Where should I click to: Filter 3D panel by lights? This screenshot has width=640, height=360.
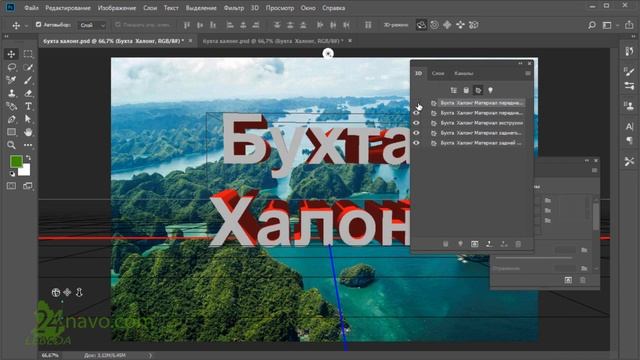click(x=490, y=90)
